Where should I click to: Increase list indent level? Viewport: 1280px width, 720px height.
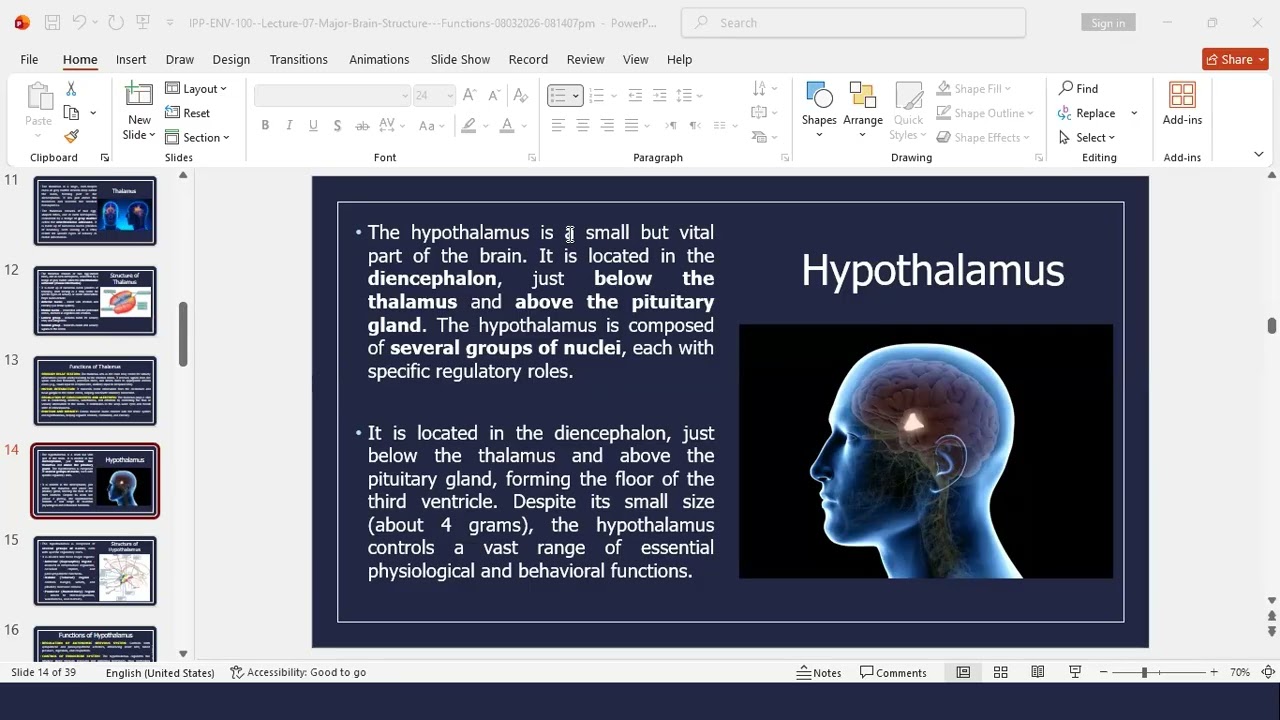coord(659,95)
